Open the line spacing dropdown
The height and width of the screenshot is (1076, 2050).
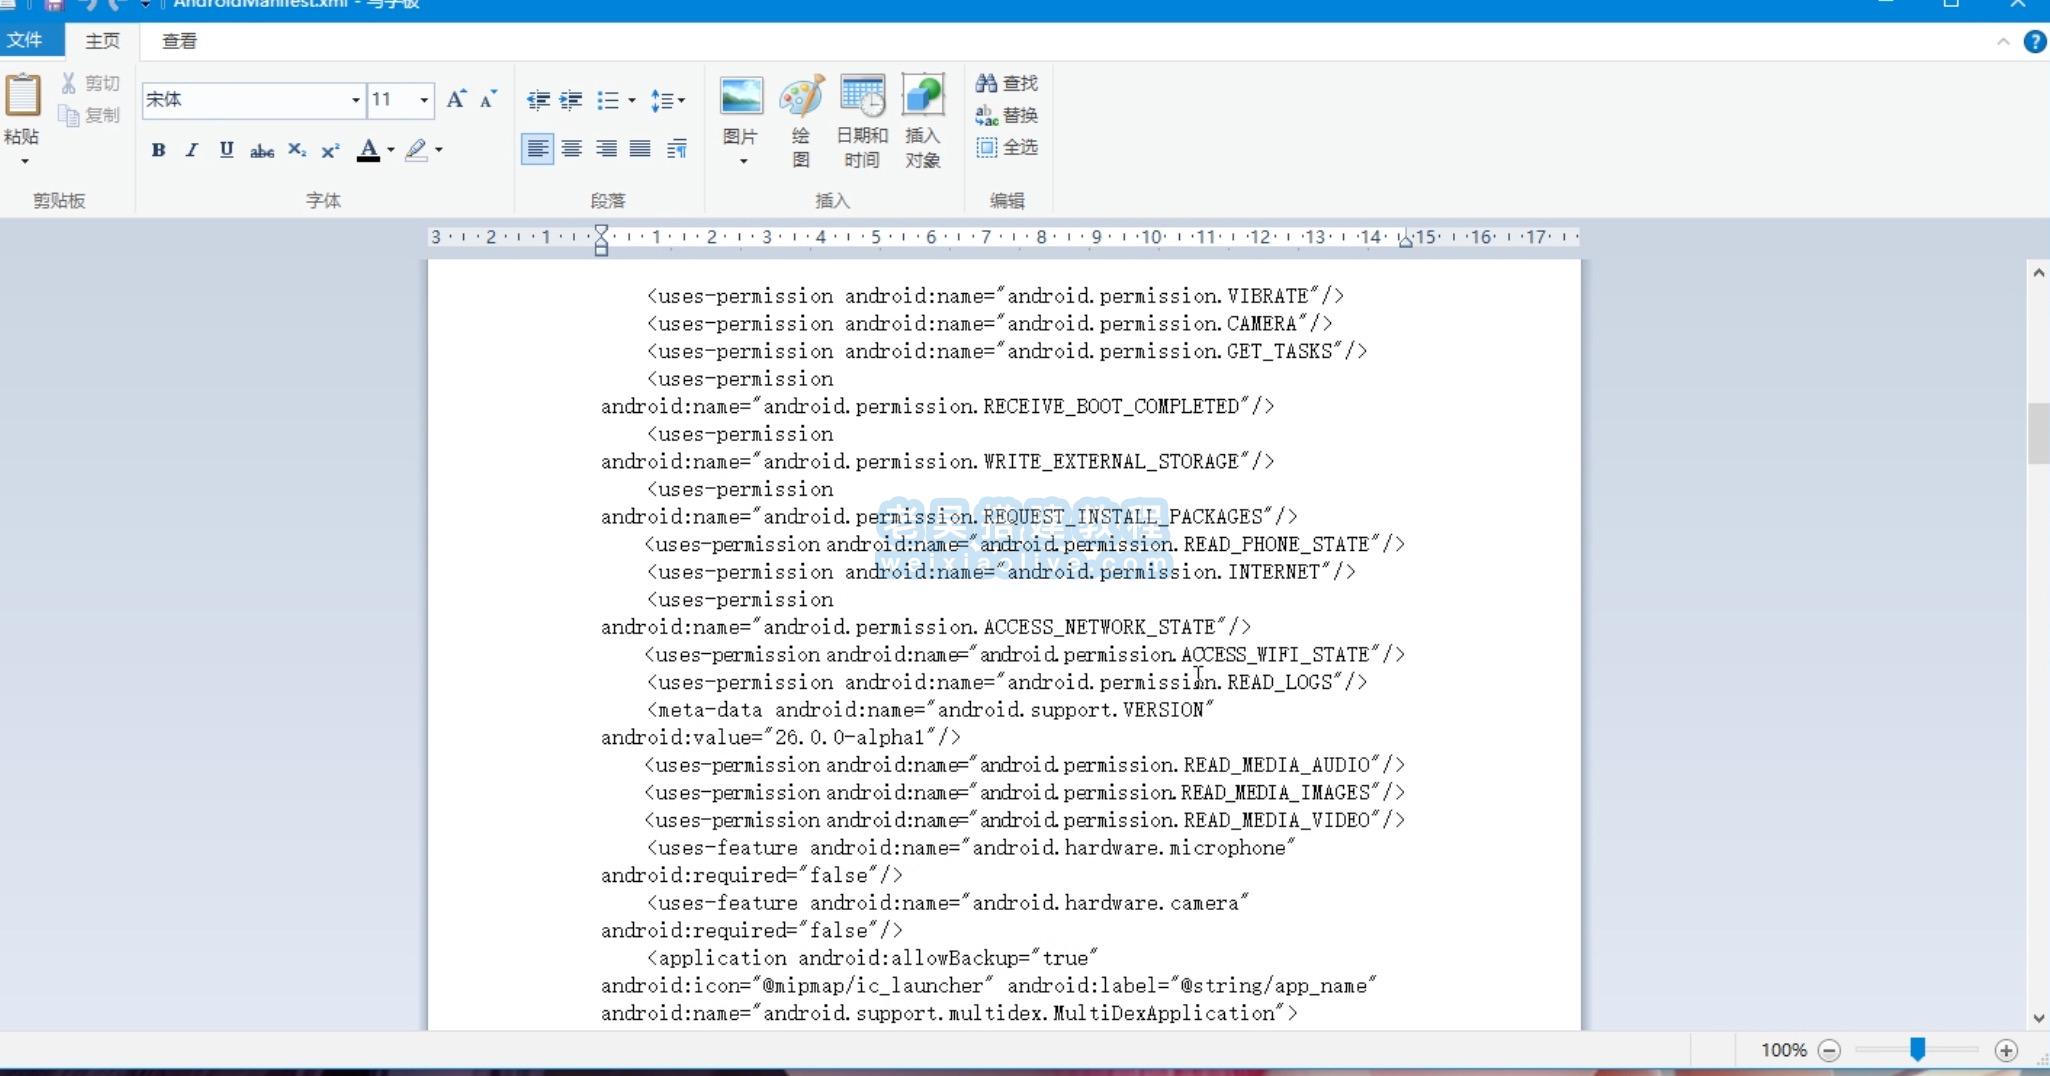click(x=667, y=100)
